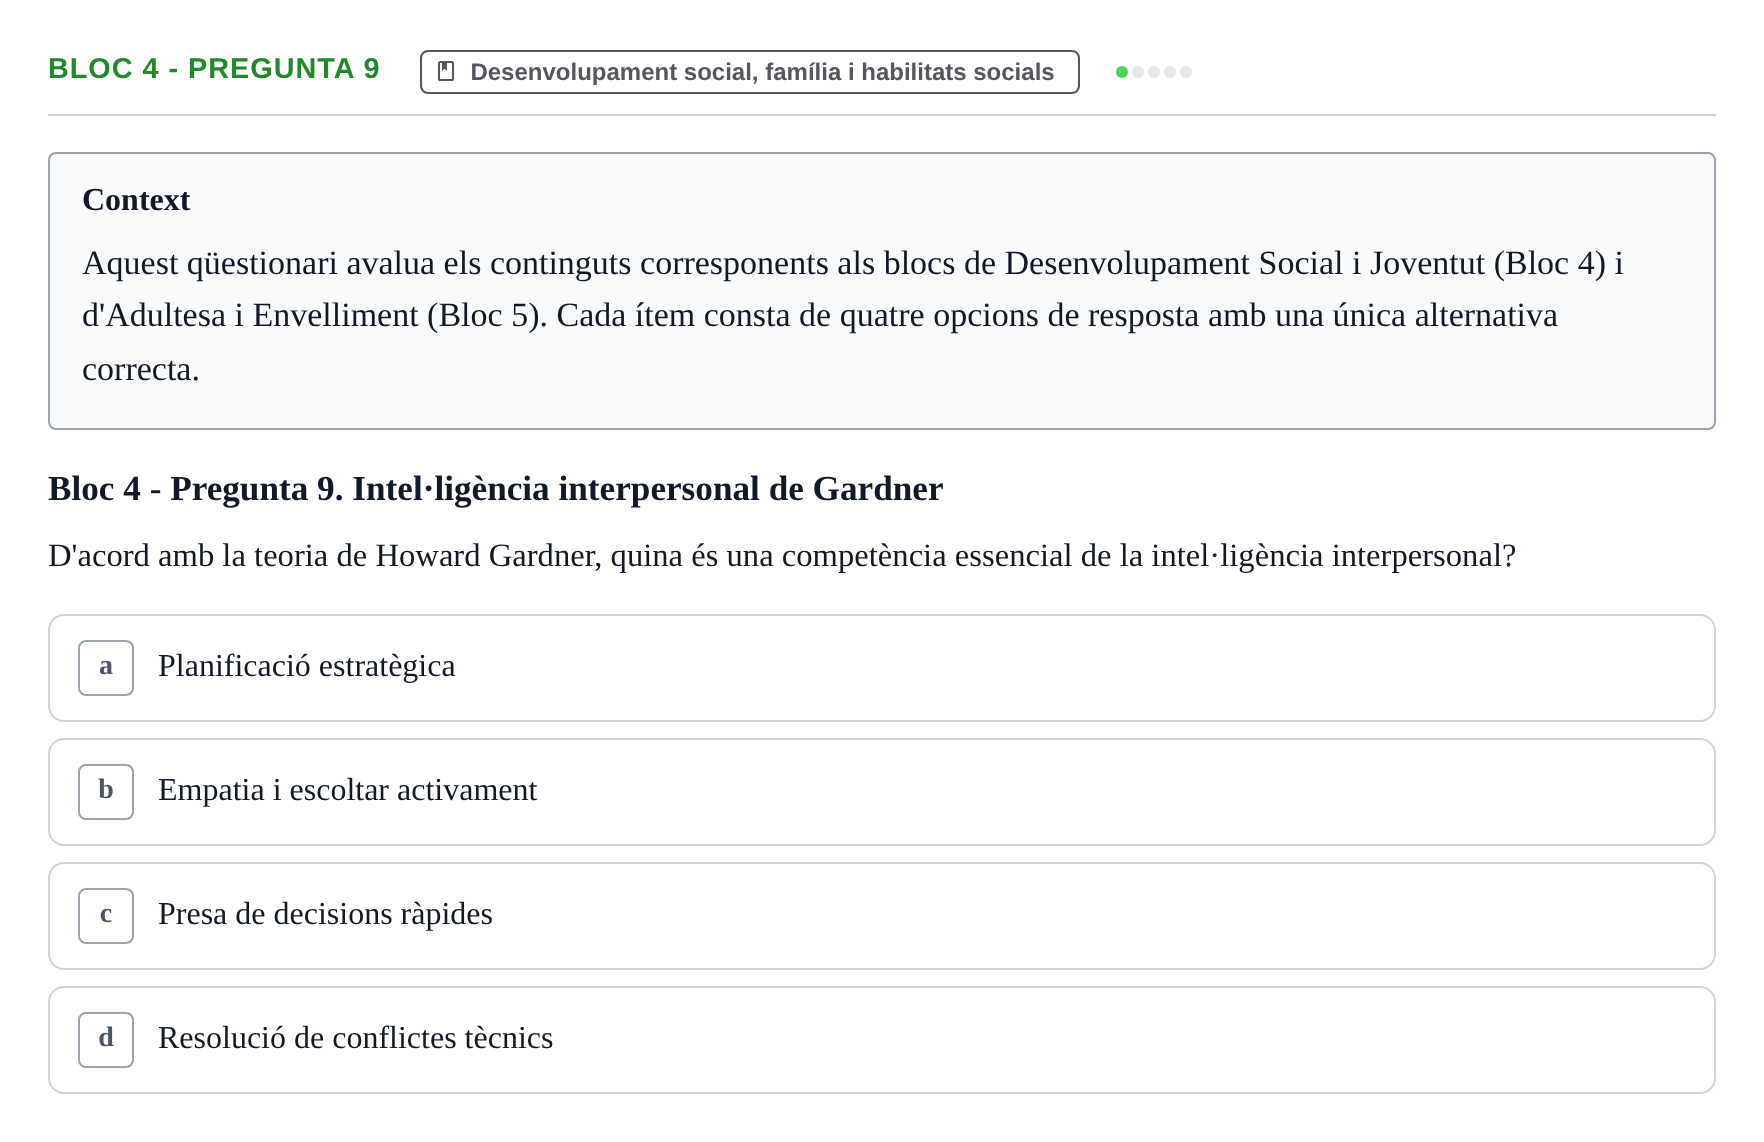Select option d, Resolució de conflictes tècnics
Screen dimensions: 1764x1142
[x=882, y=1040]
